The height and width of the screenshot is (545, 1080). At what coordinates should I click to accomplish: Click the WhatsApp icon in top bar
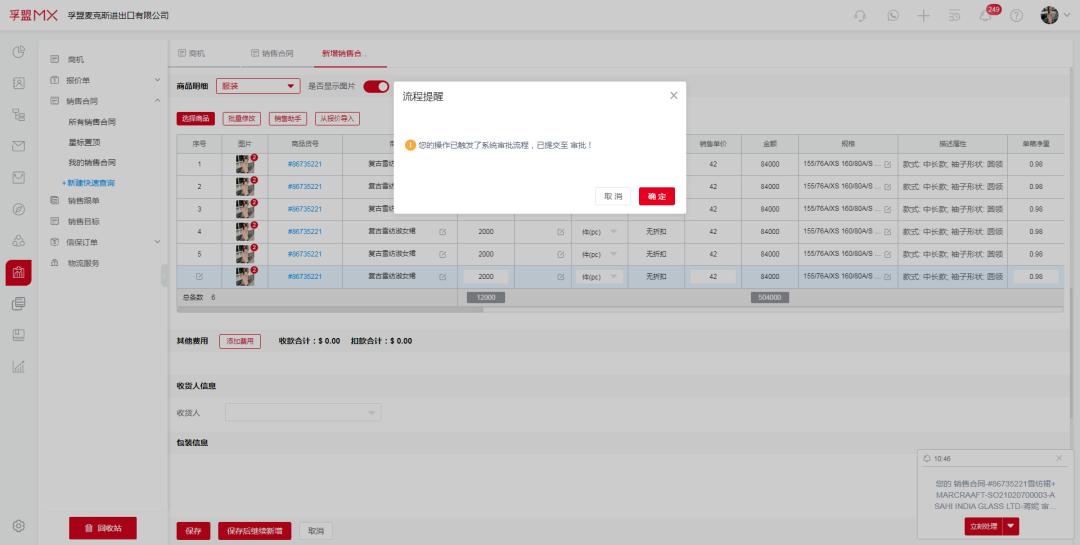tap(892, 15)
